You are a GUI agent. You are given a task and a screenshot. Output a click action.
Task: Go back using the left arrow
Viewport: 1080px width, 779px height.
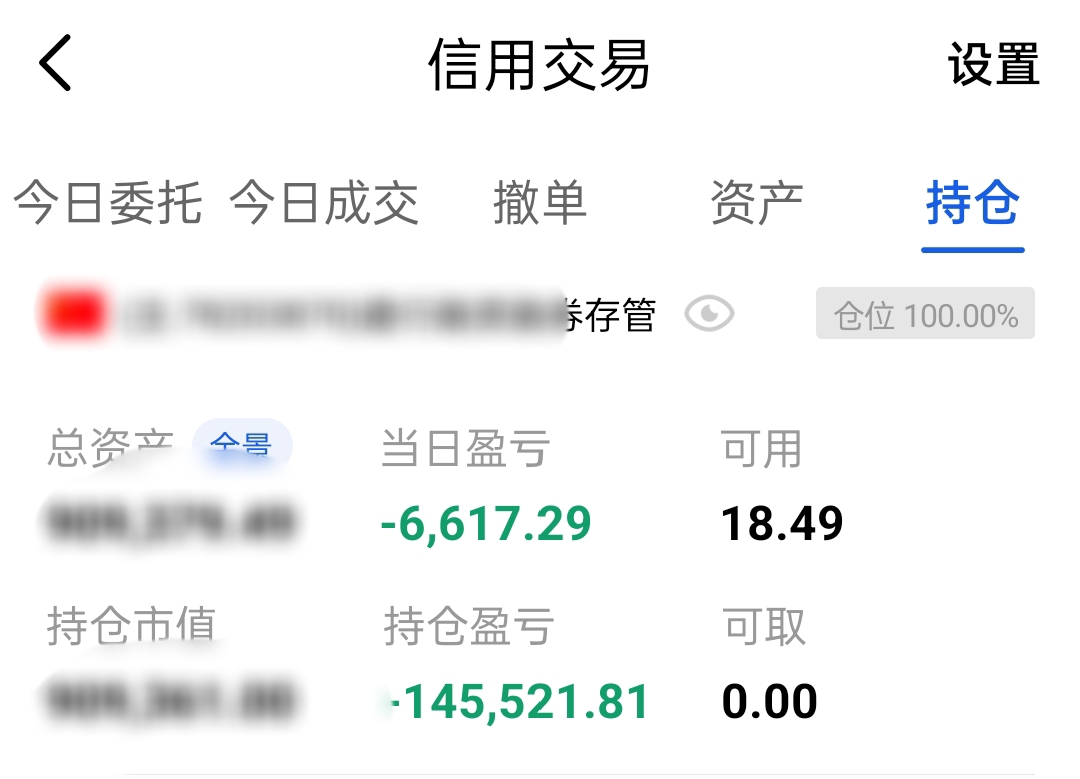click(55, 63)
